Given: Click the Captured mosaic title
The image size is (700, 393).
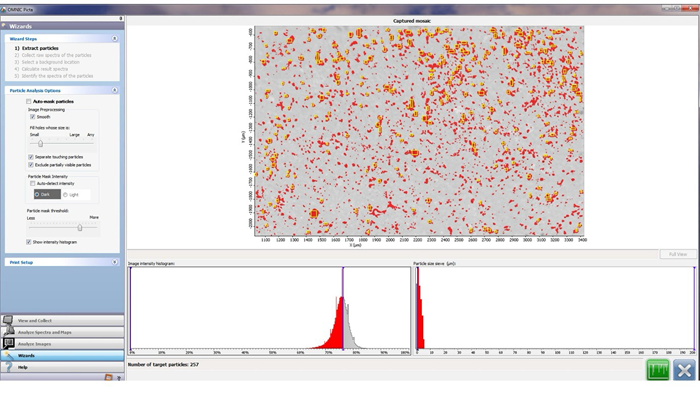Looking at the screenshot, I should (412, 21).
